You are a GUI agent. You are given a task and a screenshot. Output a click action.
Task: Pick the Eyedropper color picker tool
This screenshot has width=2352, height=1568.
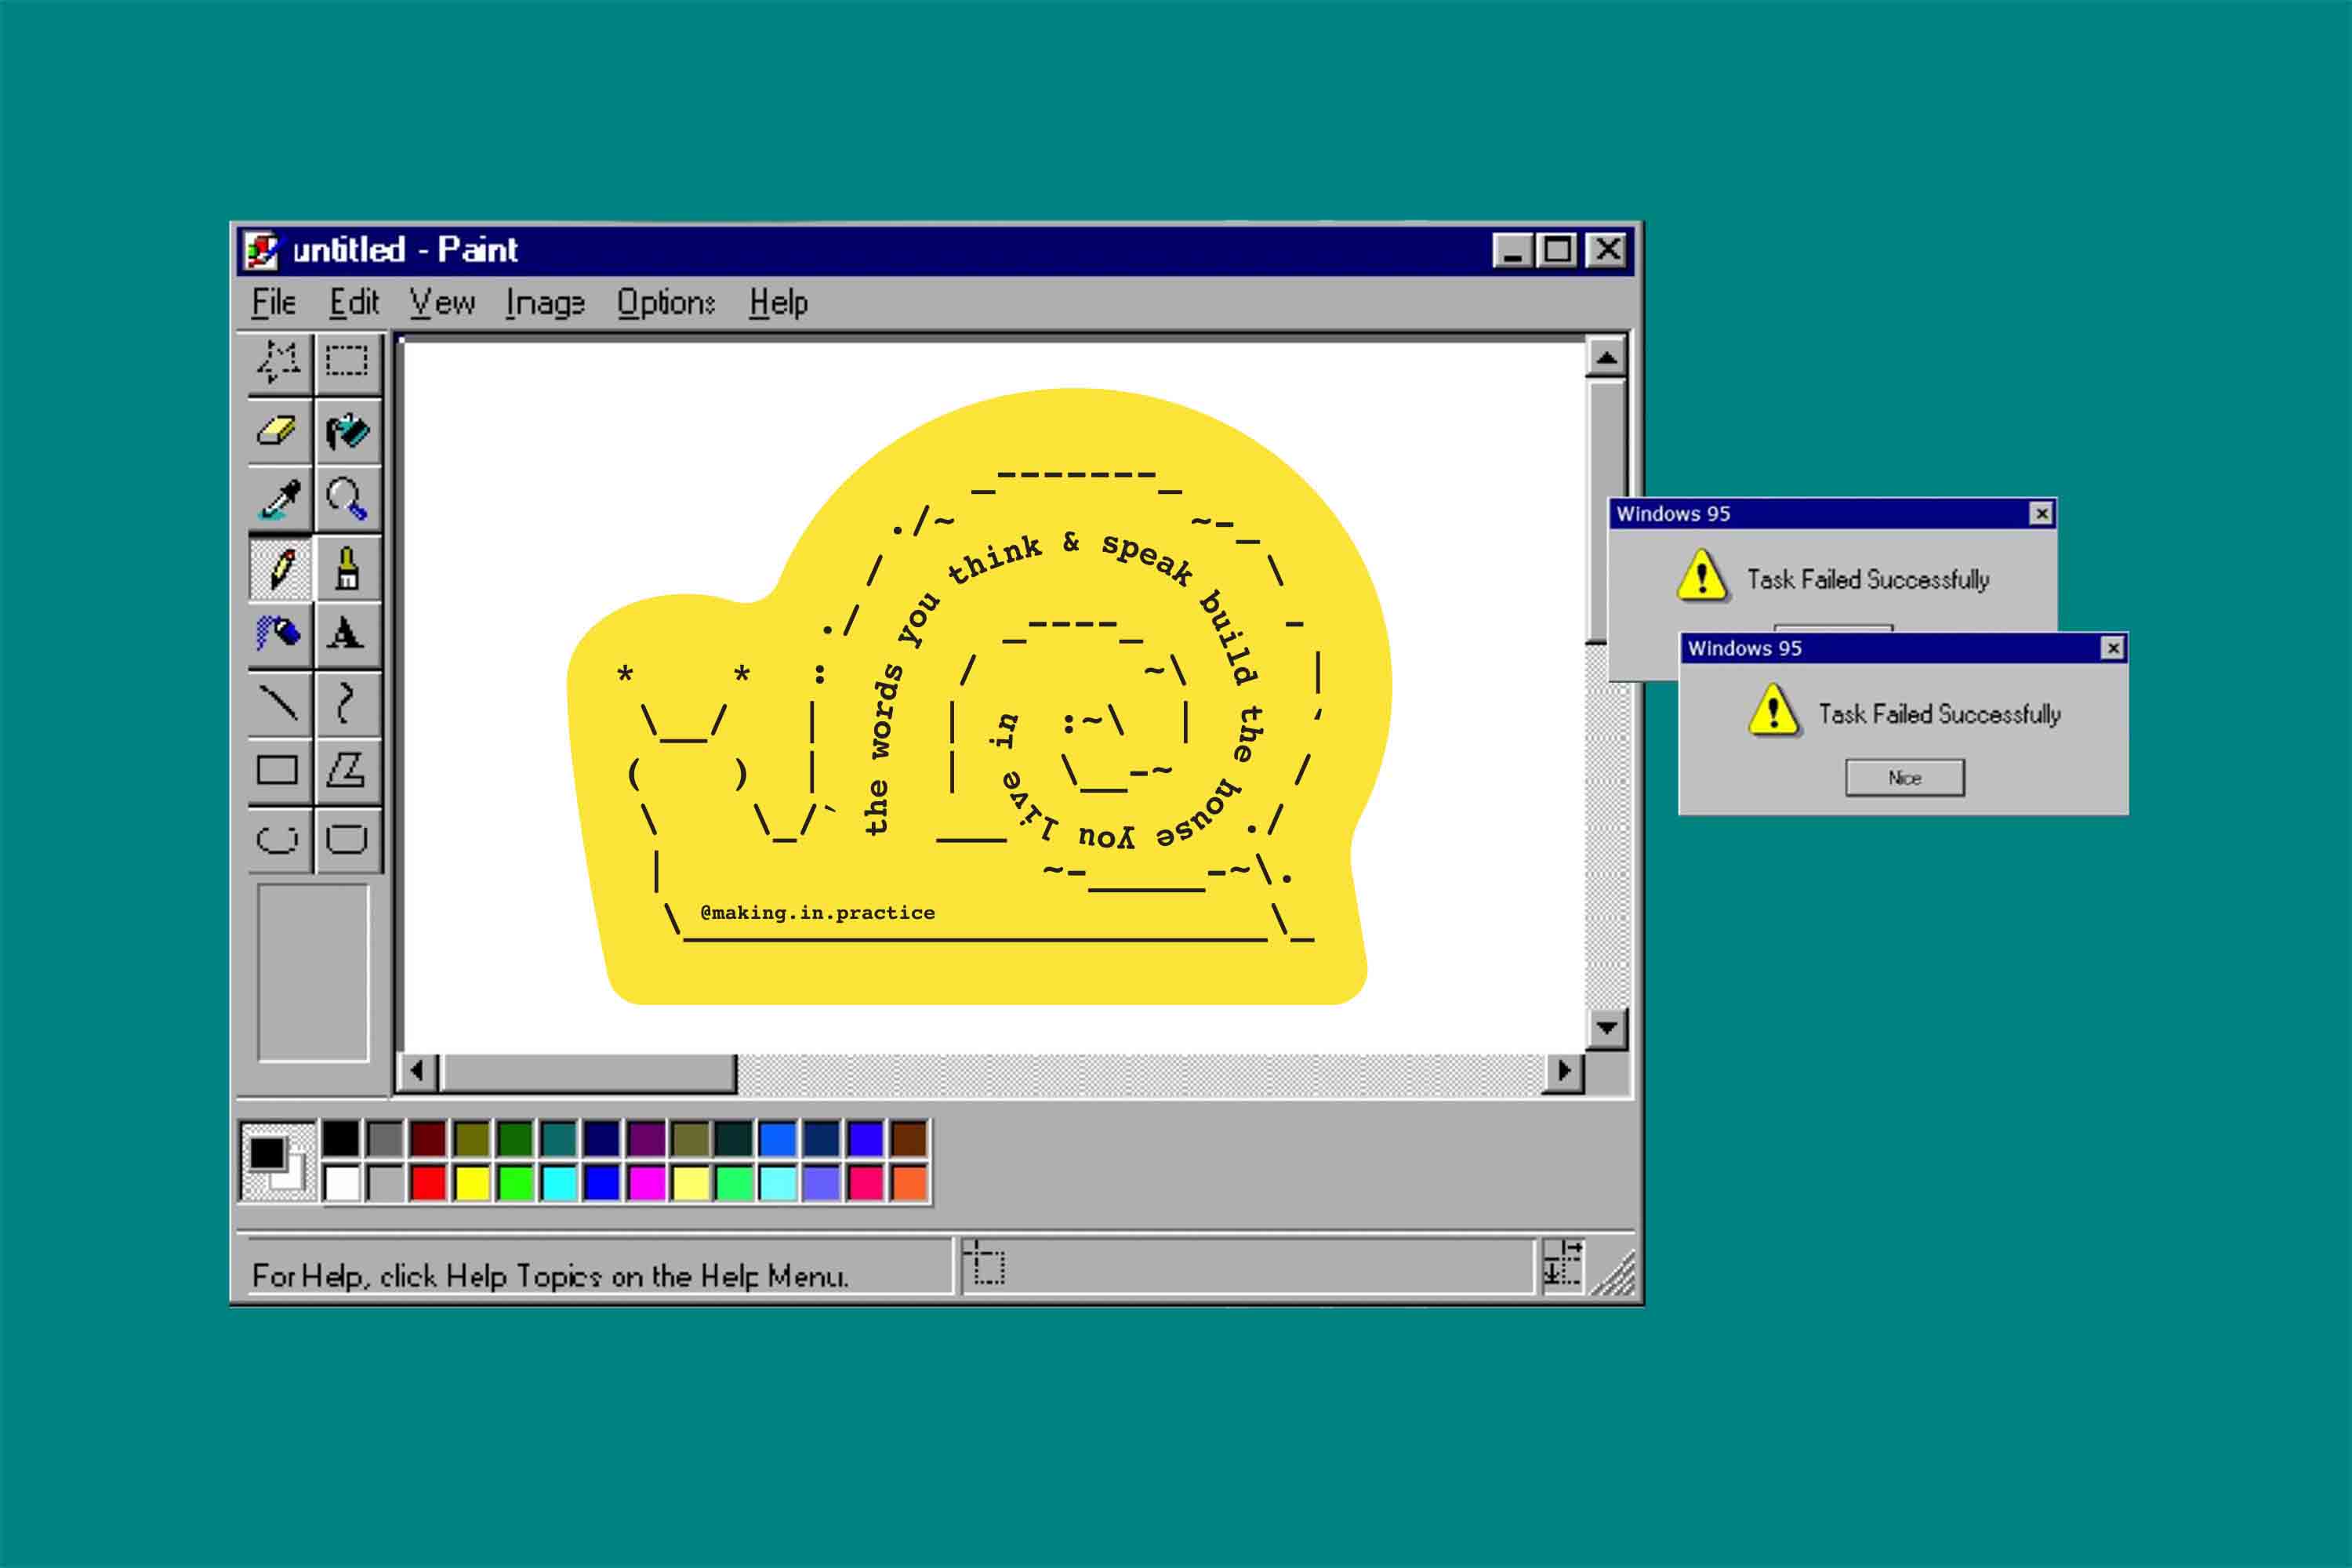279,499
